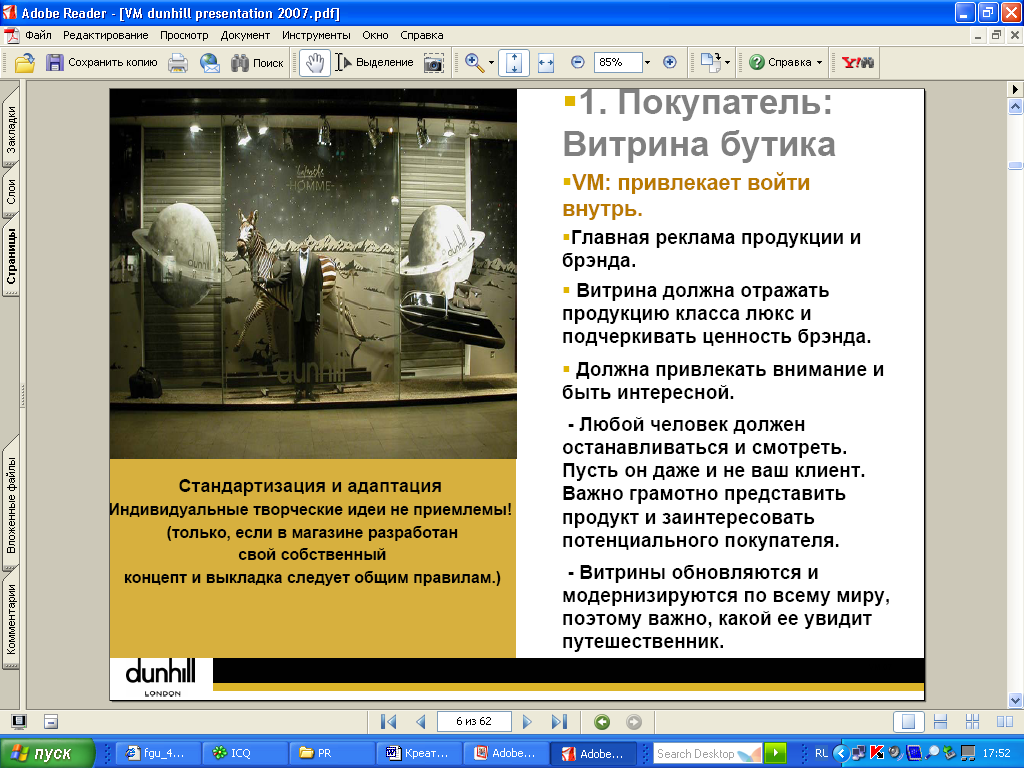The width and height of the screenshot is (1024, 768).
Task: Click the scrollbar thumb on the right
Action: coord(1015,165)
